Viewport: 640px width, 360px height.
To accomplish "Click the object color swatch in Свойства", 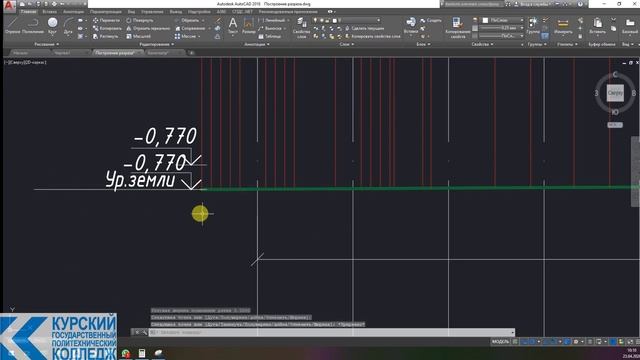I will (485, 20).
